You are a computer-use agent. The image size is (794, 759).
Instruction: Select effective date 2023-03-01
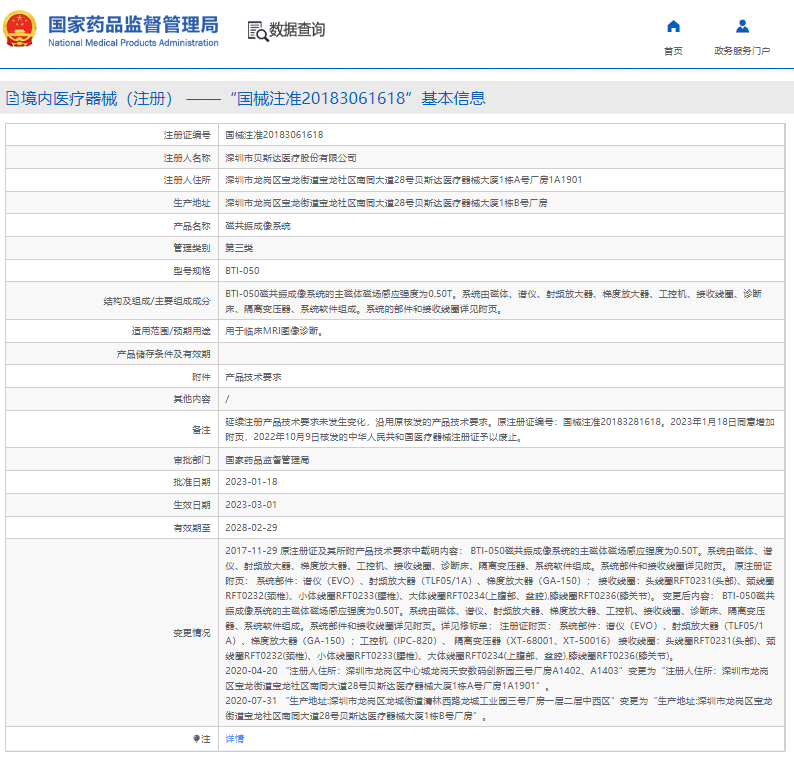click(x=251, y=505)
